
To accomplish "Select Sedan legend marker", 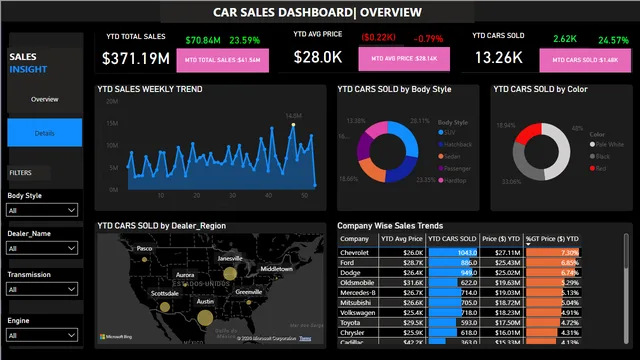I will [x=441, y=156].
